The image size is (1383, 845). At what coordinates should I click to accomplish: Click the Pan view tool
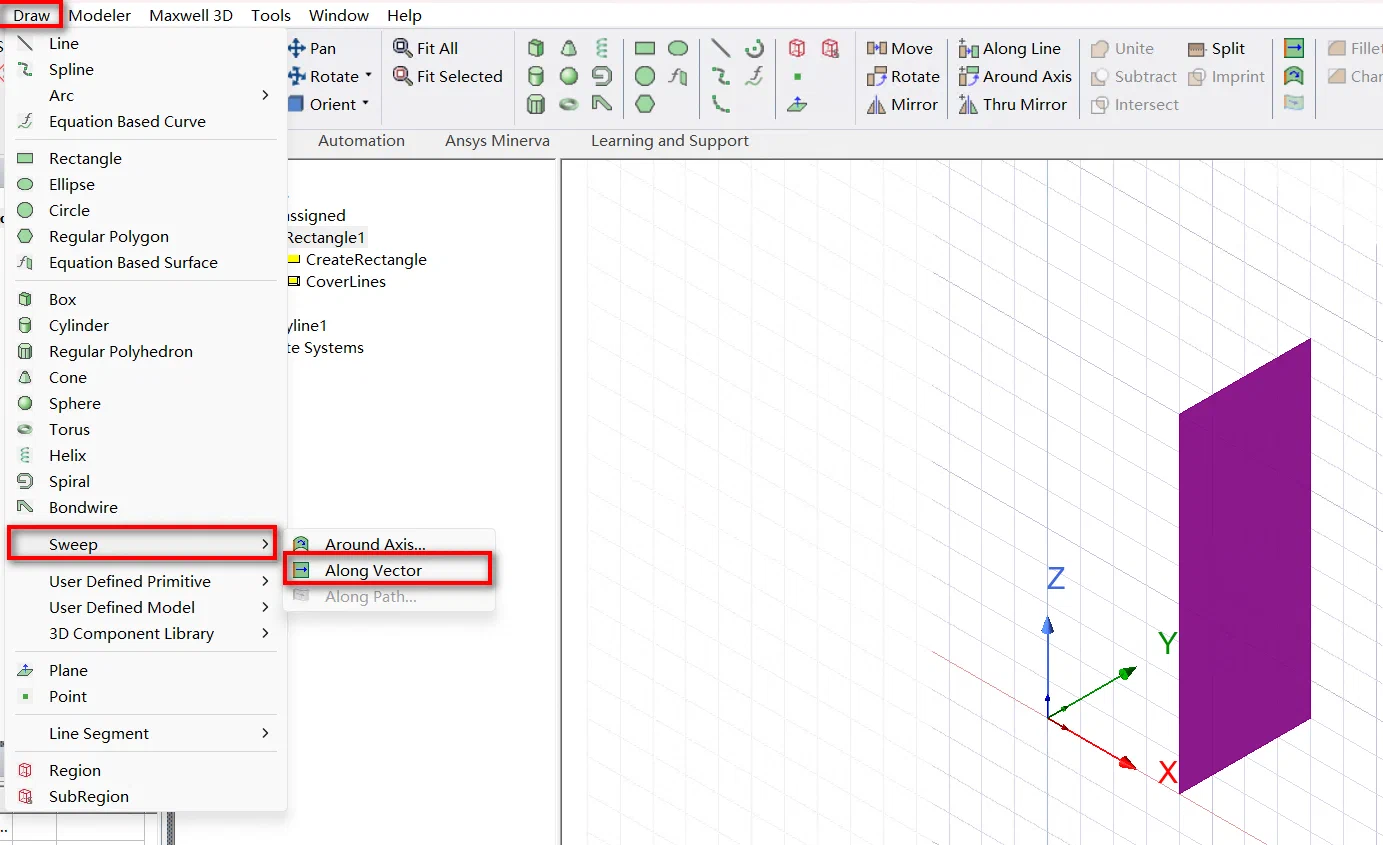[311, 48]
